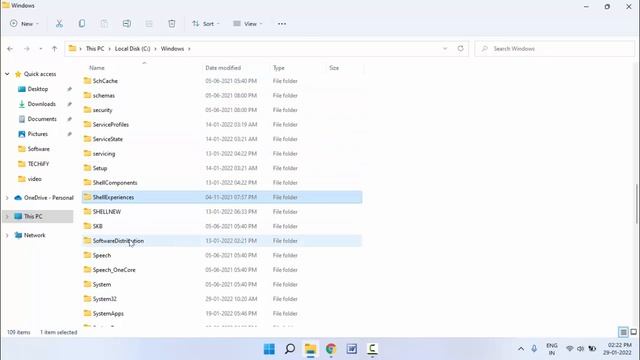Open the New dropdown menu
This screenshot has width=640, height=360.
(24, 24)
